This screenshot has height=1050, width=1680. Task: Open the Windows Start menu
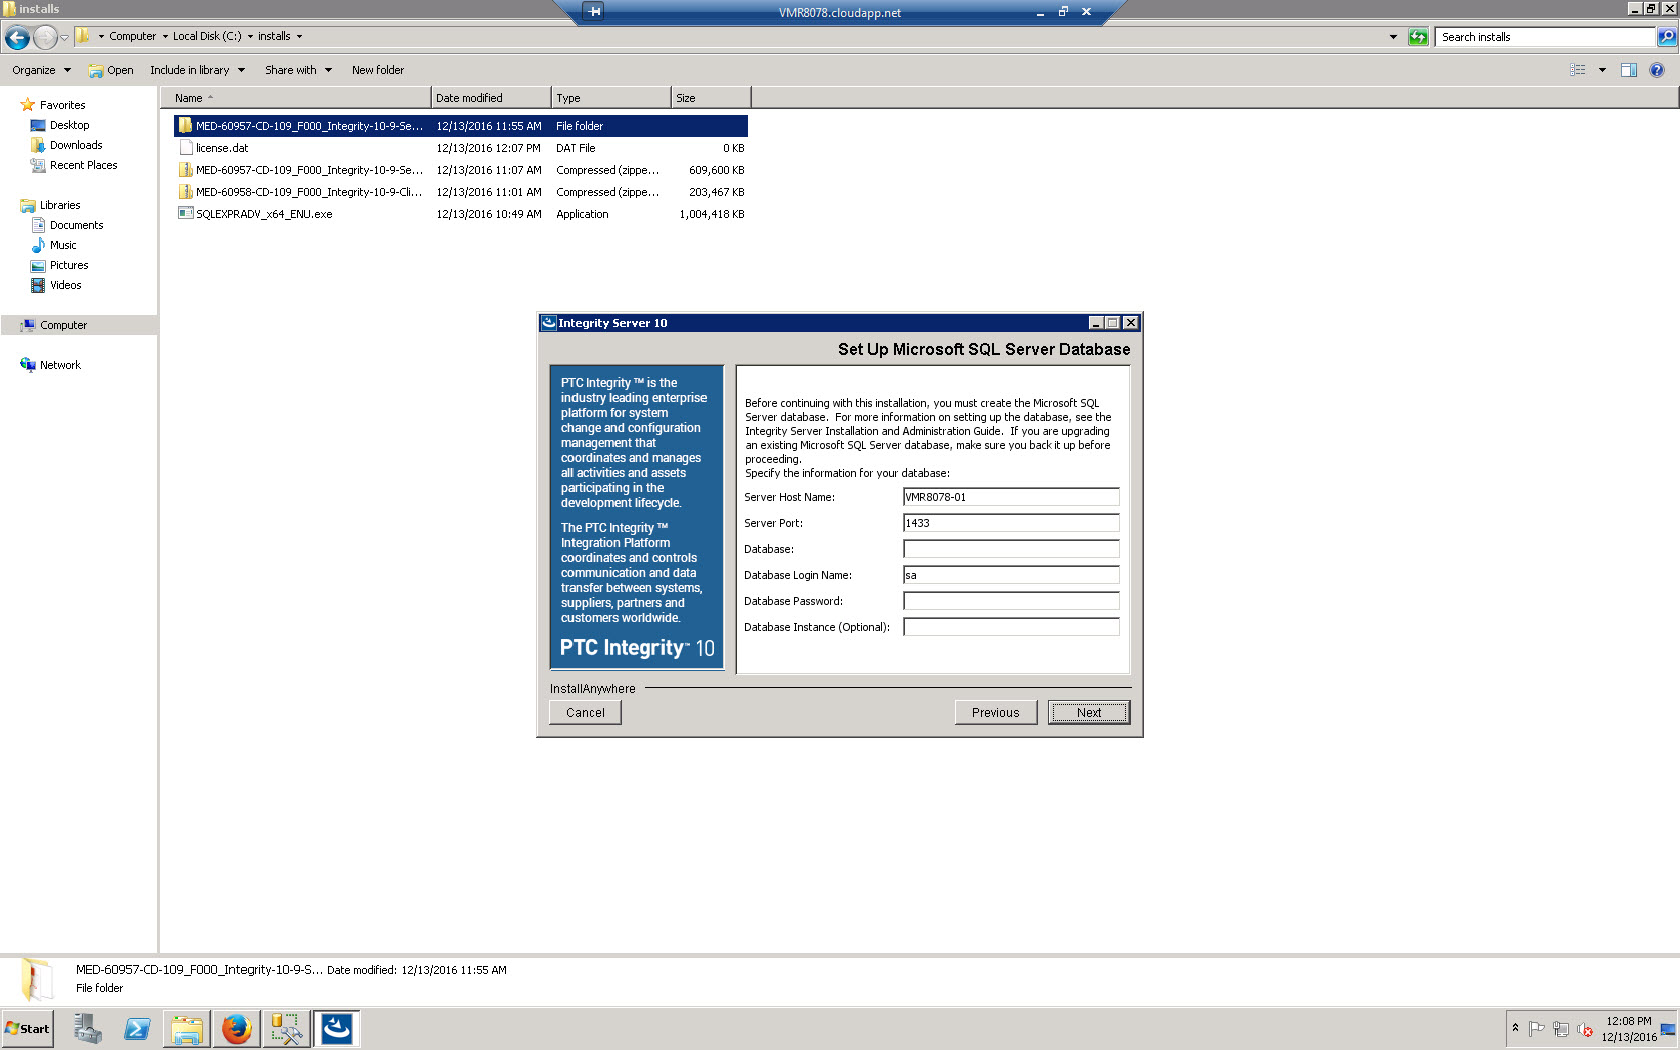pos(28,1028)
